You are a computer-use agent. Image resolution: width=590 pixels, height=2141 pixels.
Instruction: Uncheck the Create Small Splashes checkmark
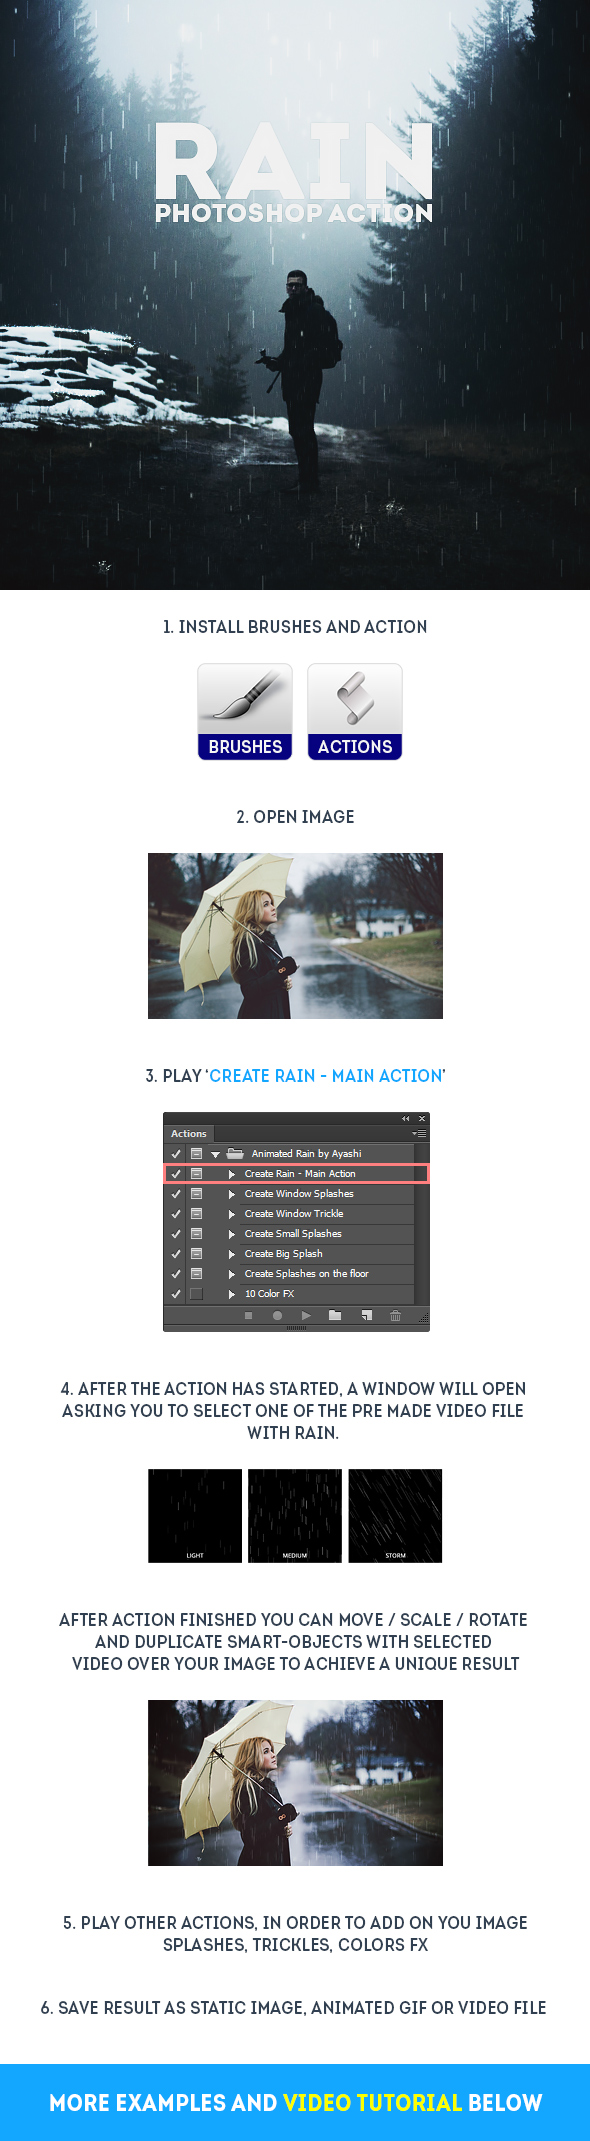click(x=176, y=1233)
